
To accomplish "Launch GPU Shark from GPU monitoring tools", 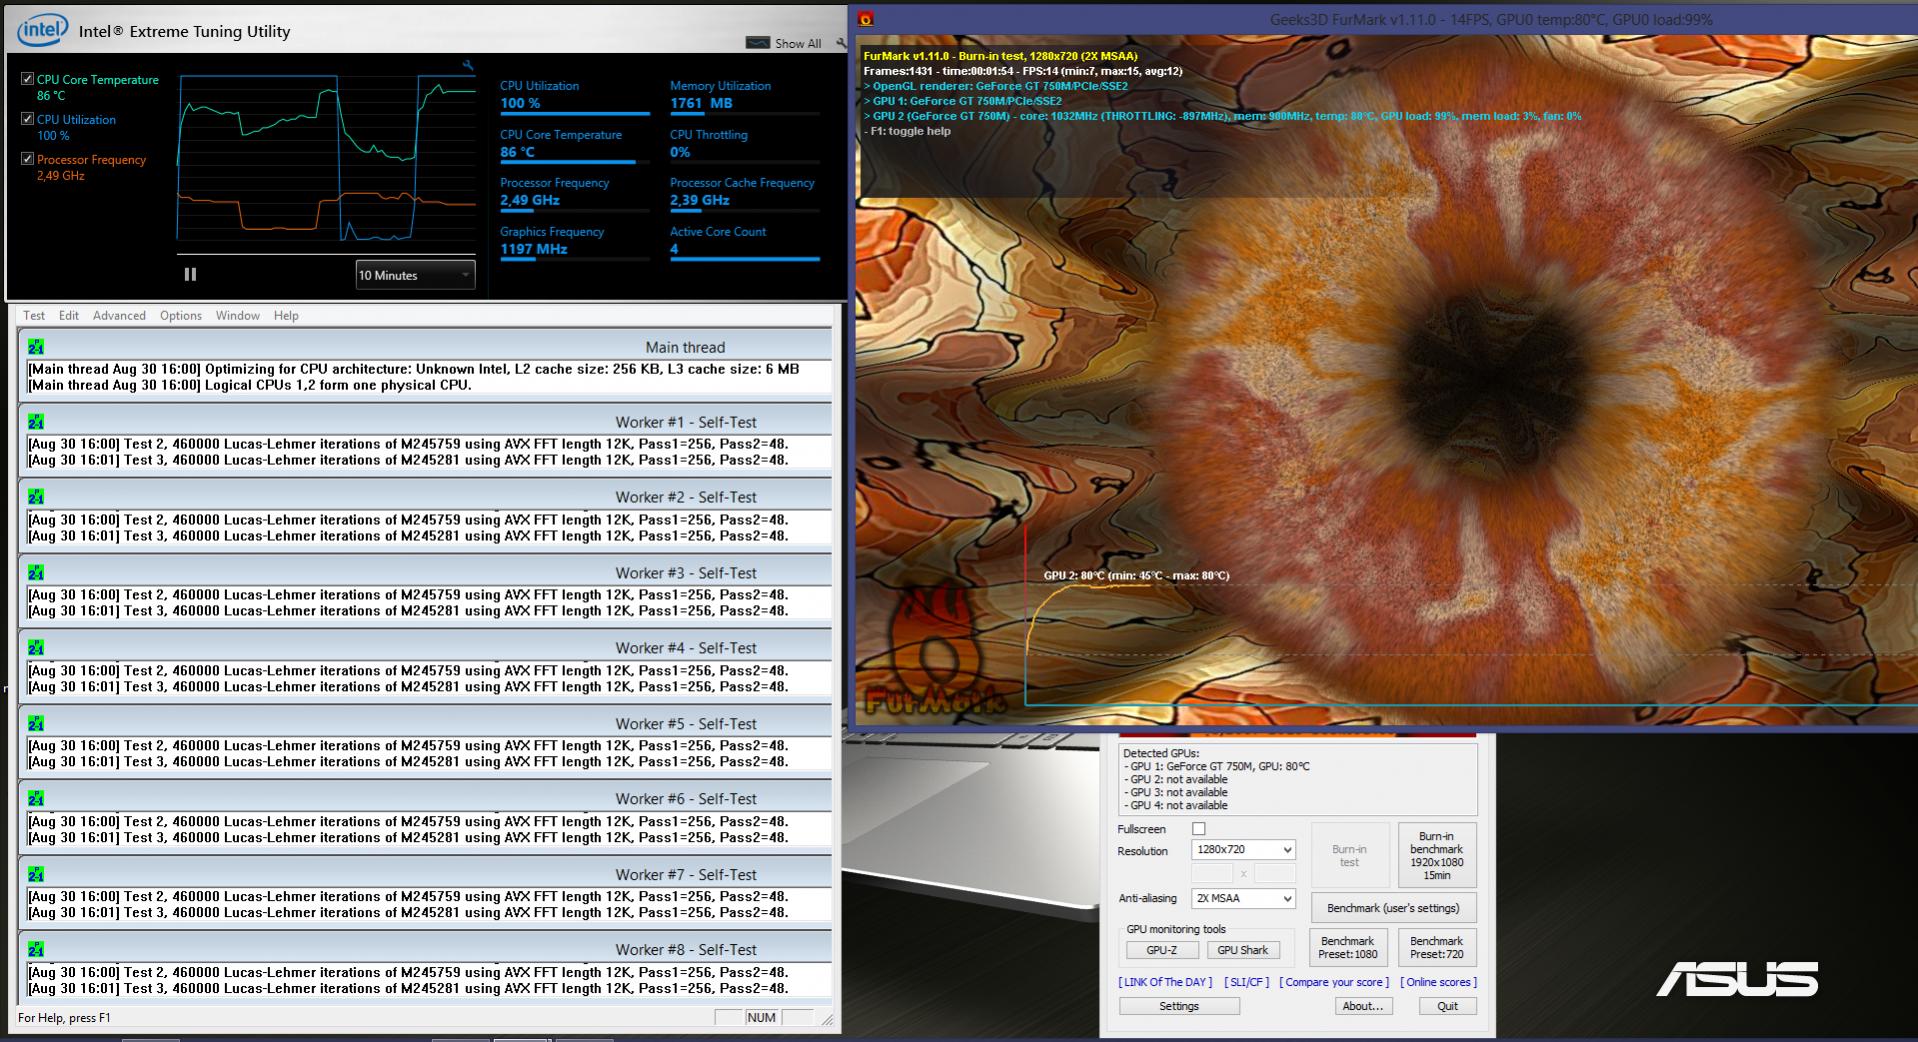I will click(x=1242, y=950).
